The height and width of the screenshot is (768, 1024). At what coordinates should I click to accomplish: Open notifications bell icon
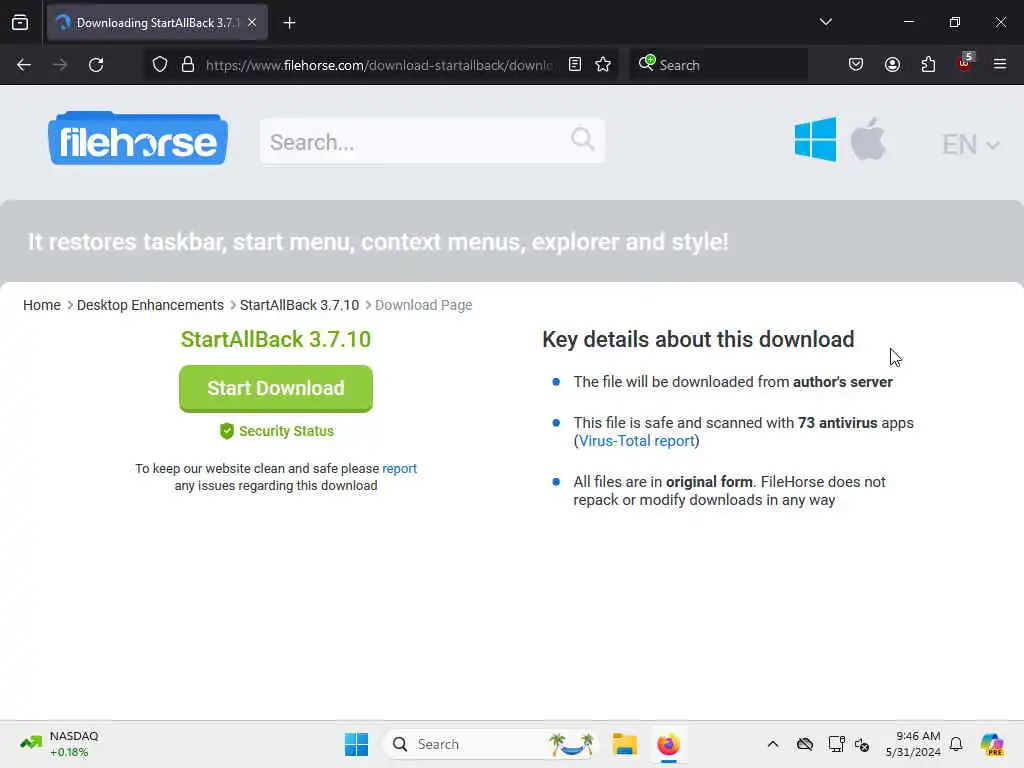(956, 744)
